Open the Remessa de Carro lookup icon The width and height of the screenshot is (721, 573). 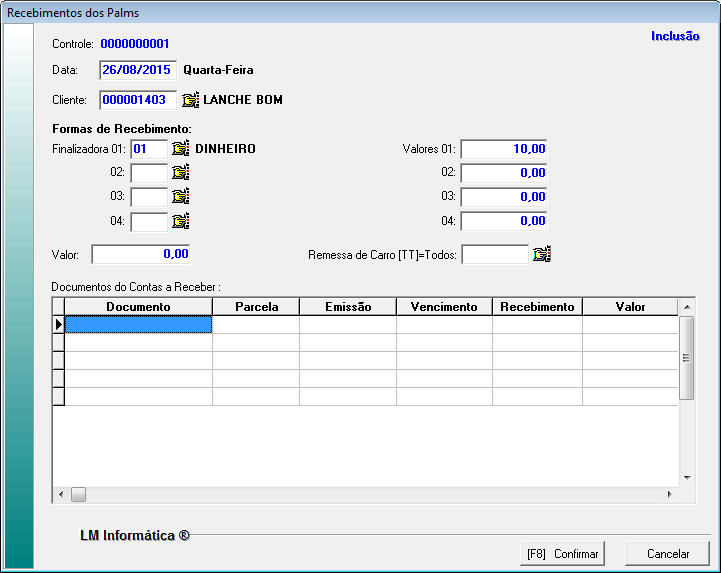(x=542, y=254)
